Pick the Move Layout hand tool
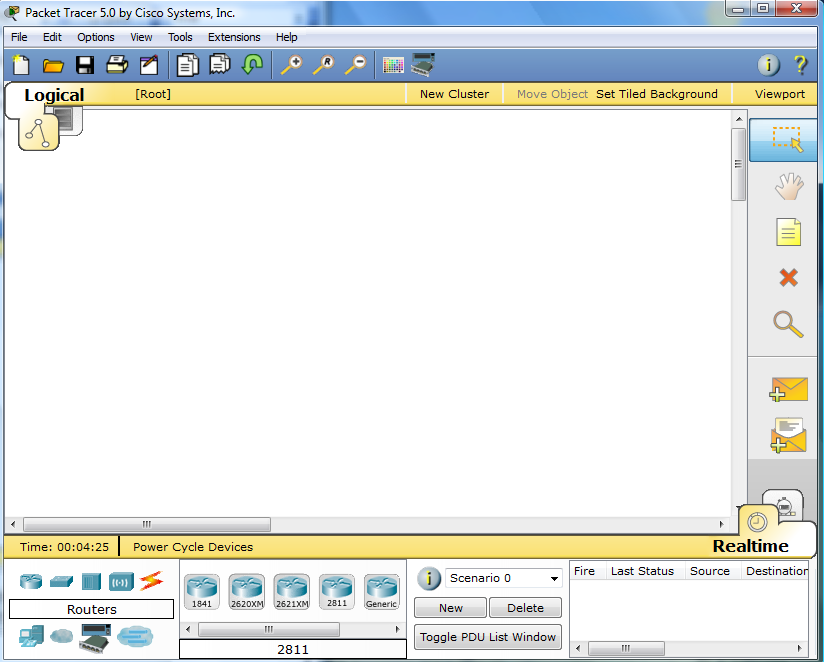 click(x=789, y=187)
